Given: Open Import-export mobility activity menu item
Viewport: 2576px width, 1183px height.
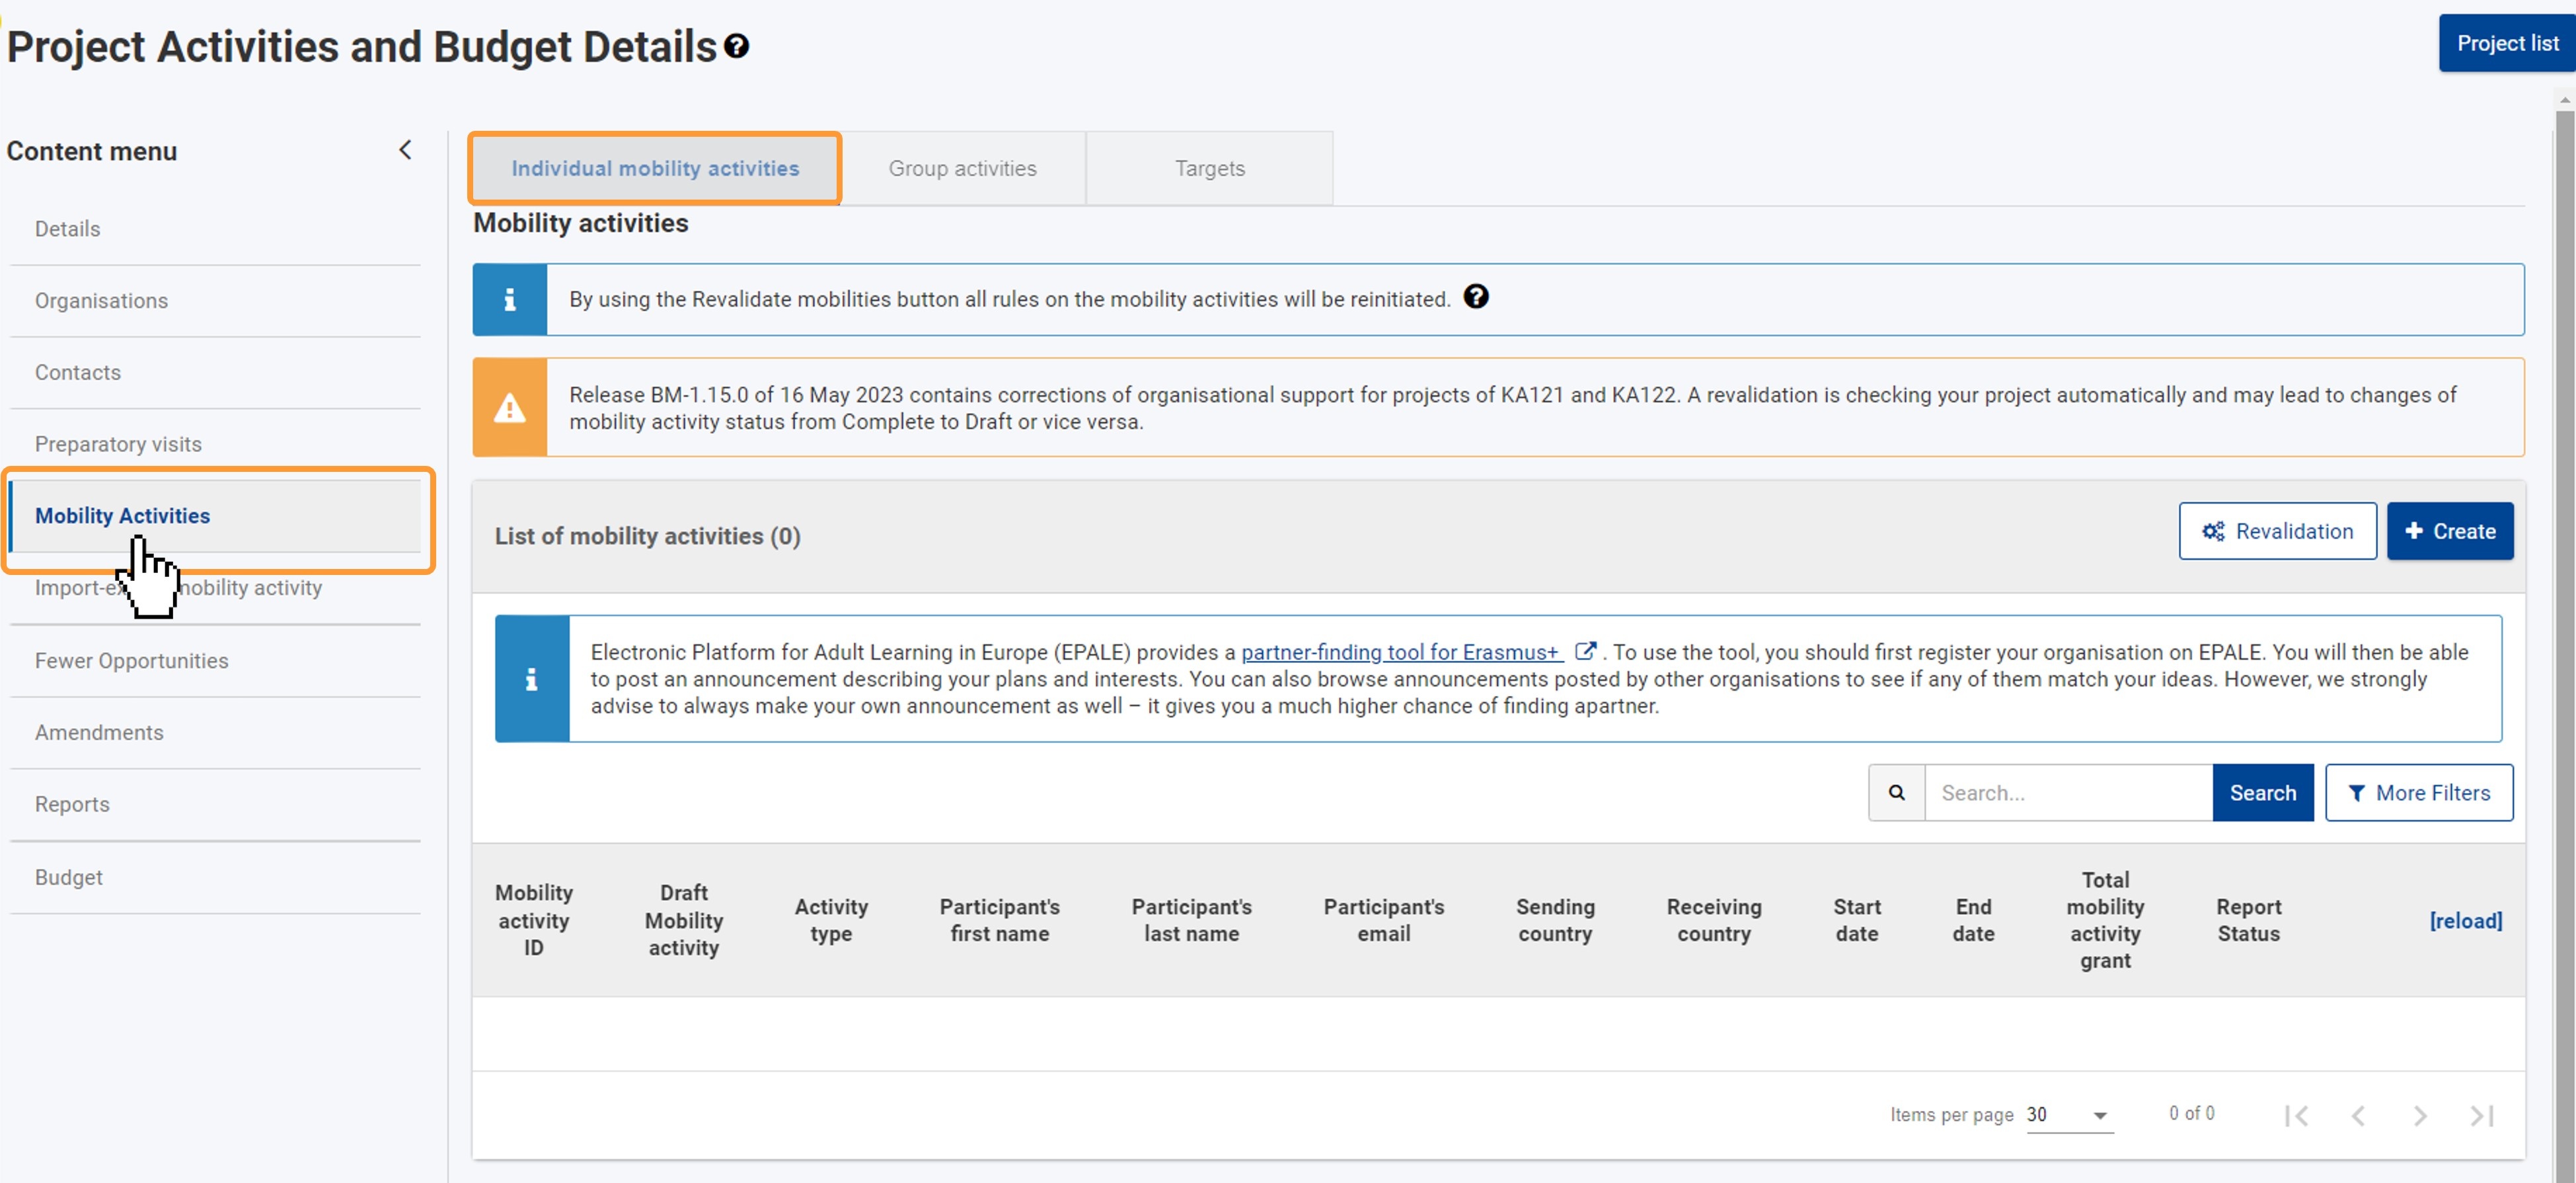Looking at the screenshot, I should coord(215,588).
